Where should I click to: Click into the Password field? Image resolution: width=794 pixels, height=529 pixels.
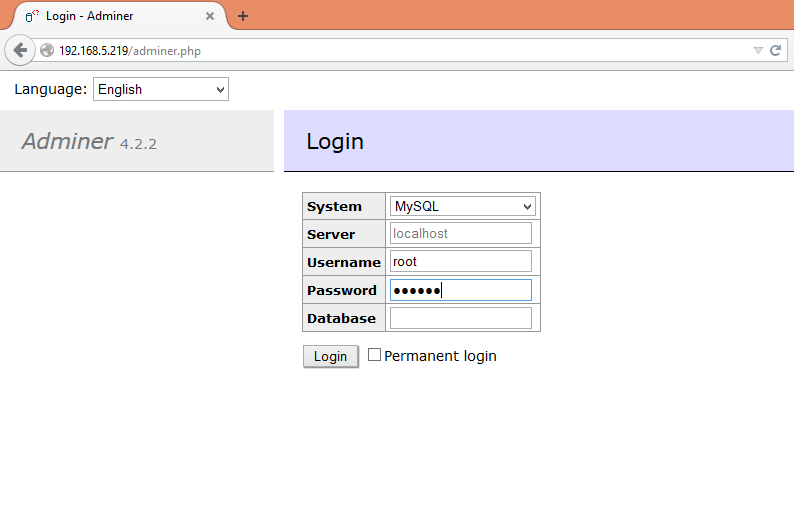click(x=460, y=290)
